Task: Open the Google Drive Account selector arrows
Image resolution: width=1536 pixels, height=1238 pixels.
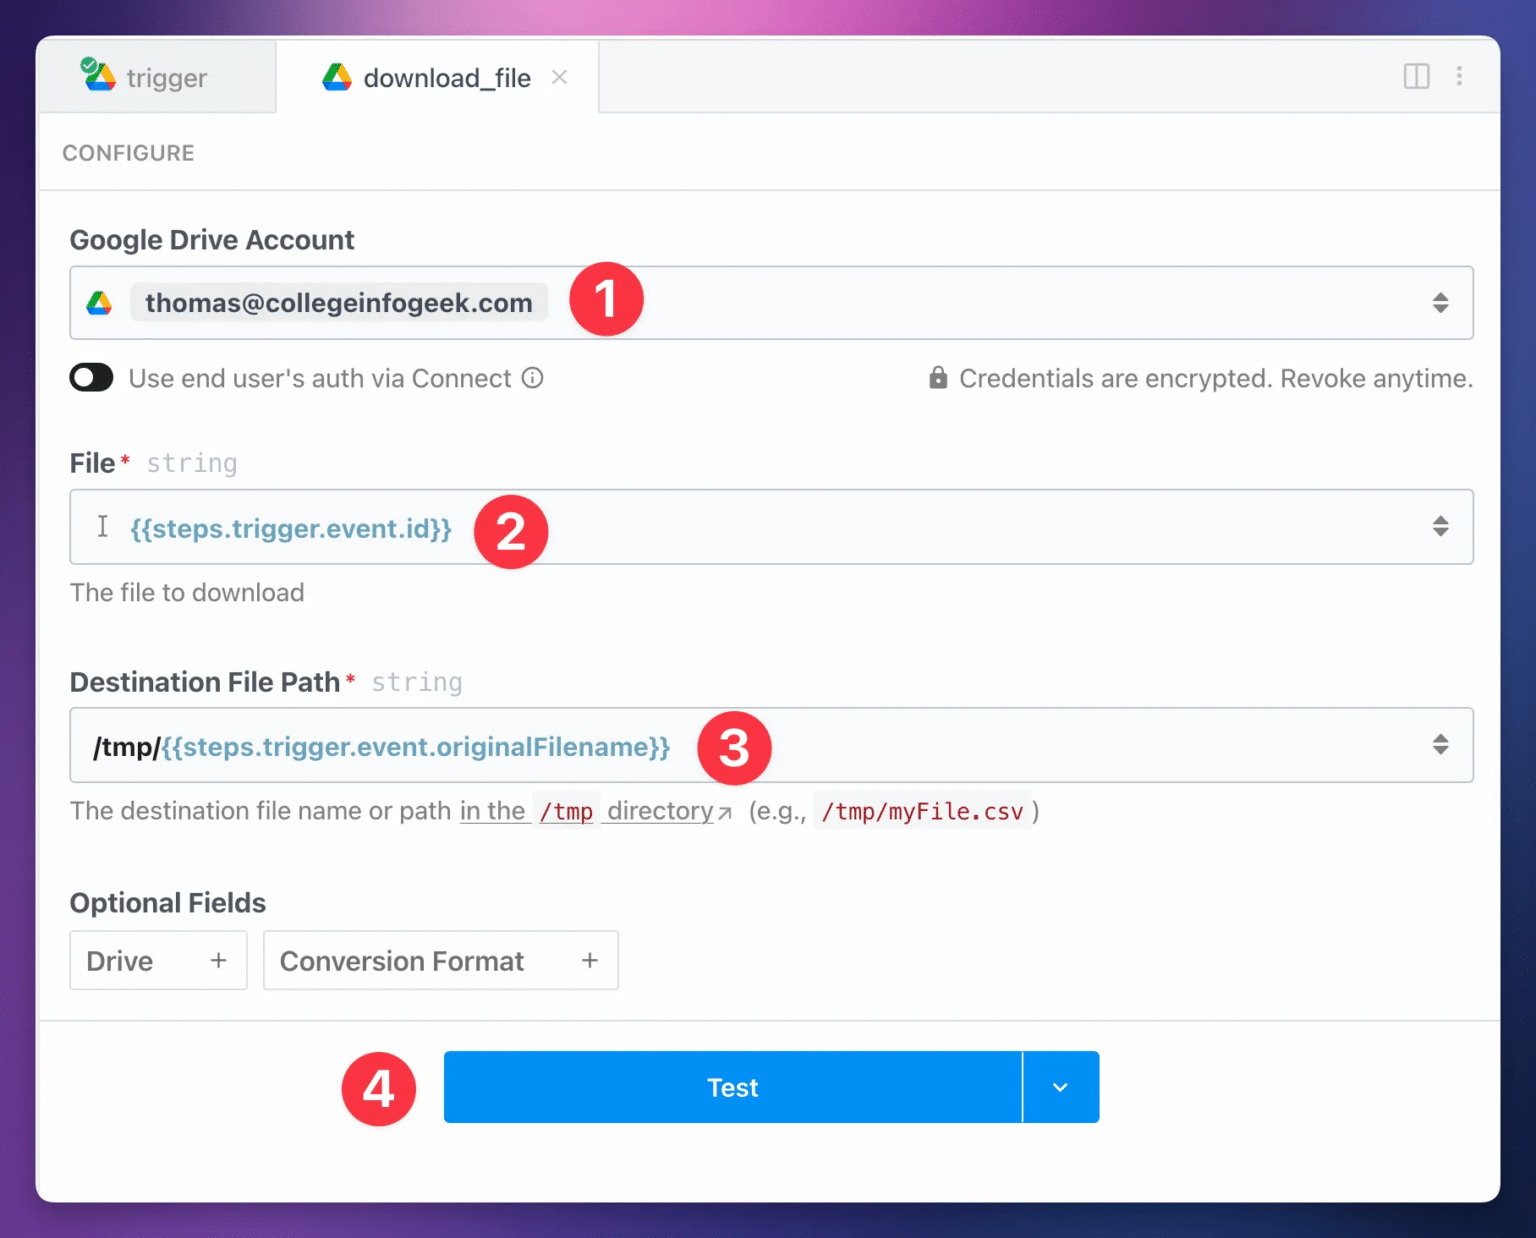Action: (x=1441, y=302)
